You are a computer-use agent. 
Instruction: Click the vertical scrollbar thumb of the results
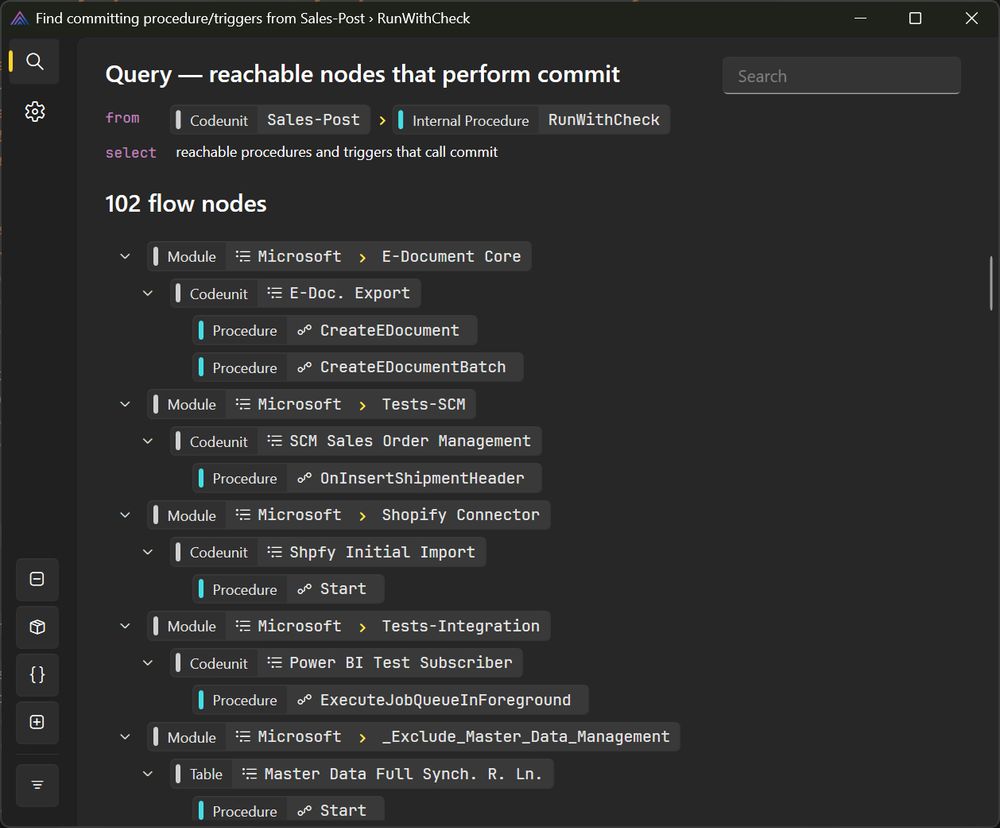click(990, 283)
